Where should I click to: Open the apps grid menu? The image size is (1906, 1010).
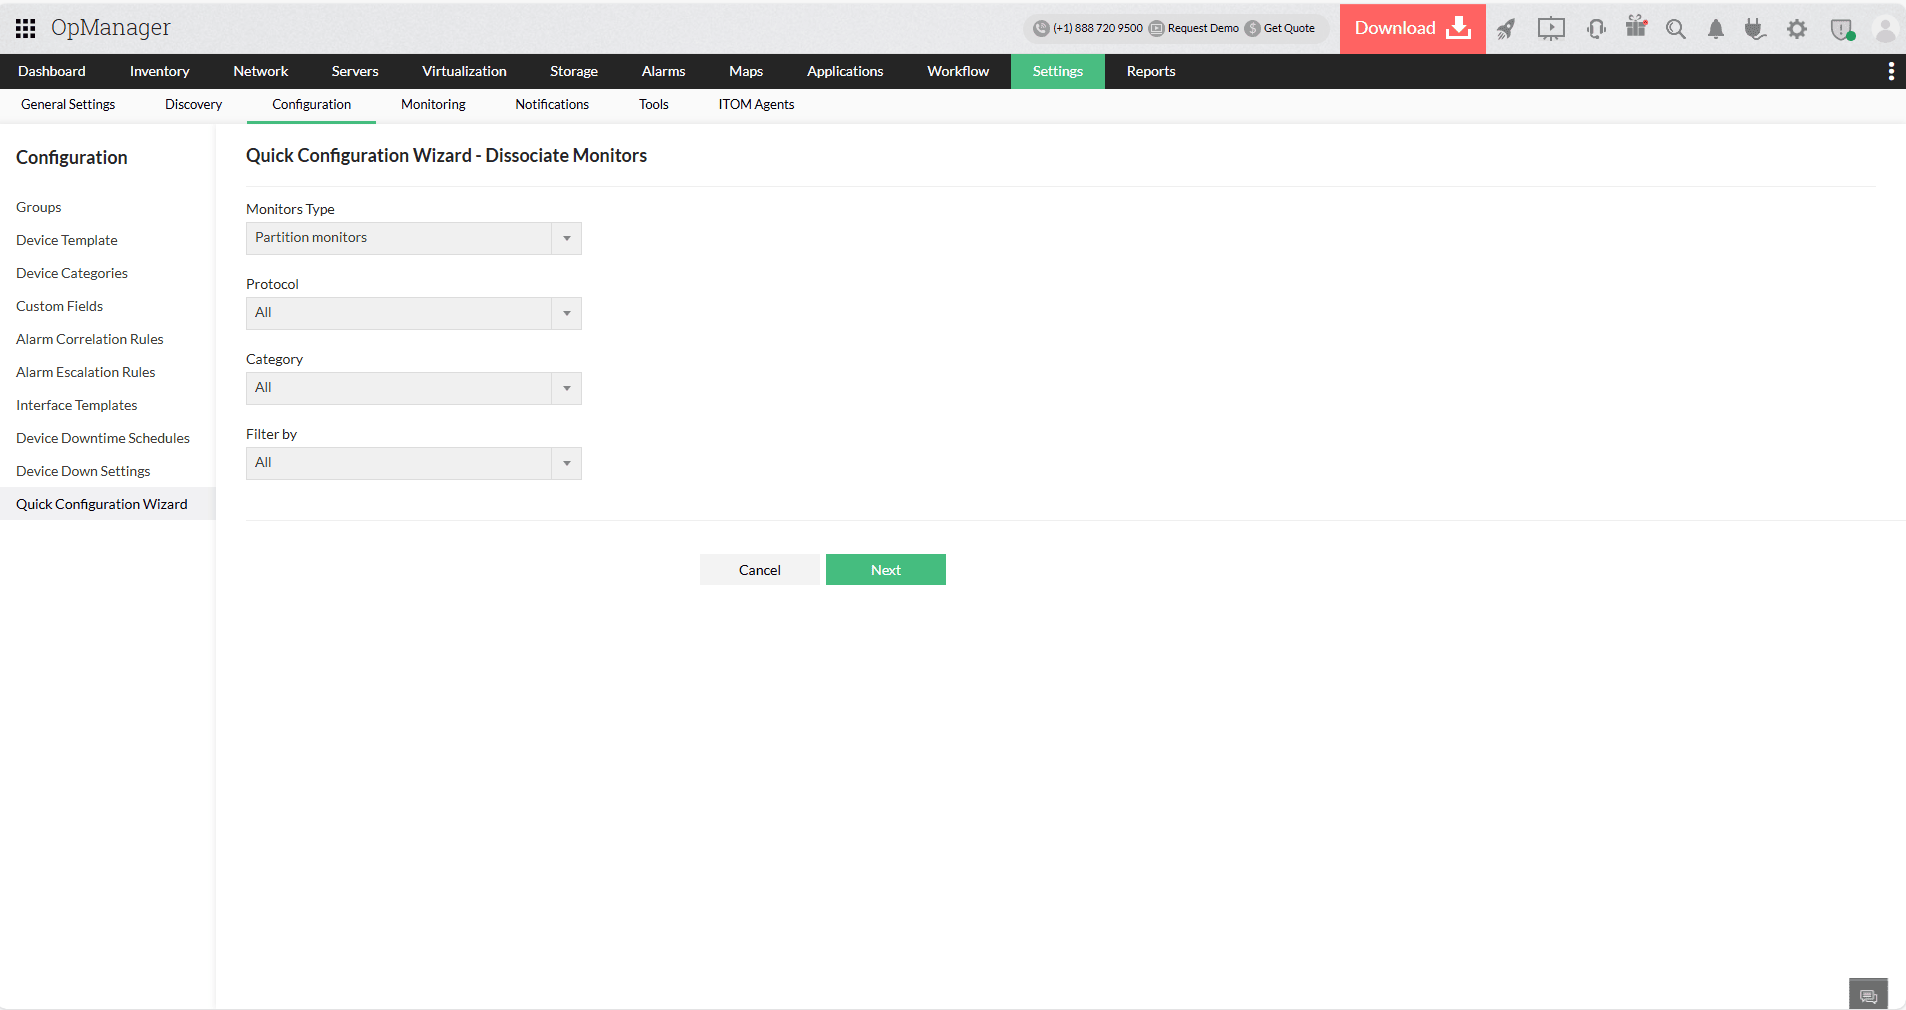25,28
